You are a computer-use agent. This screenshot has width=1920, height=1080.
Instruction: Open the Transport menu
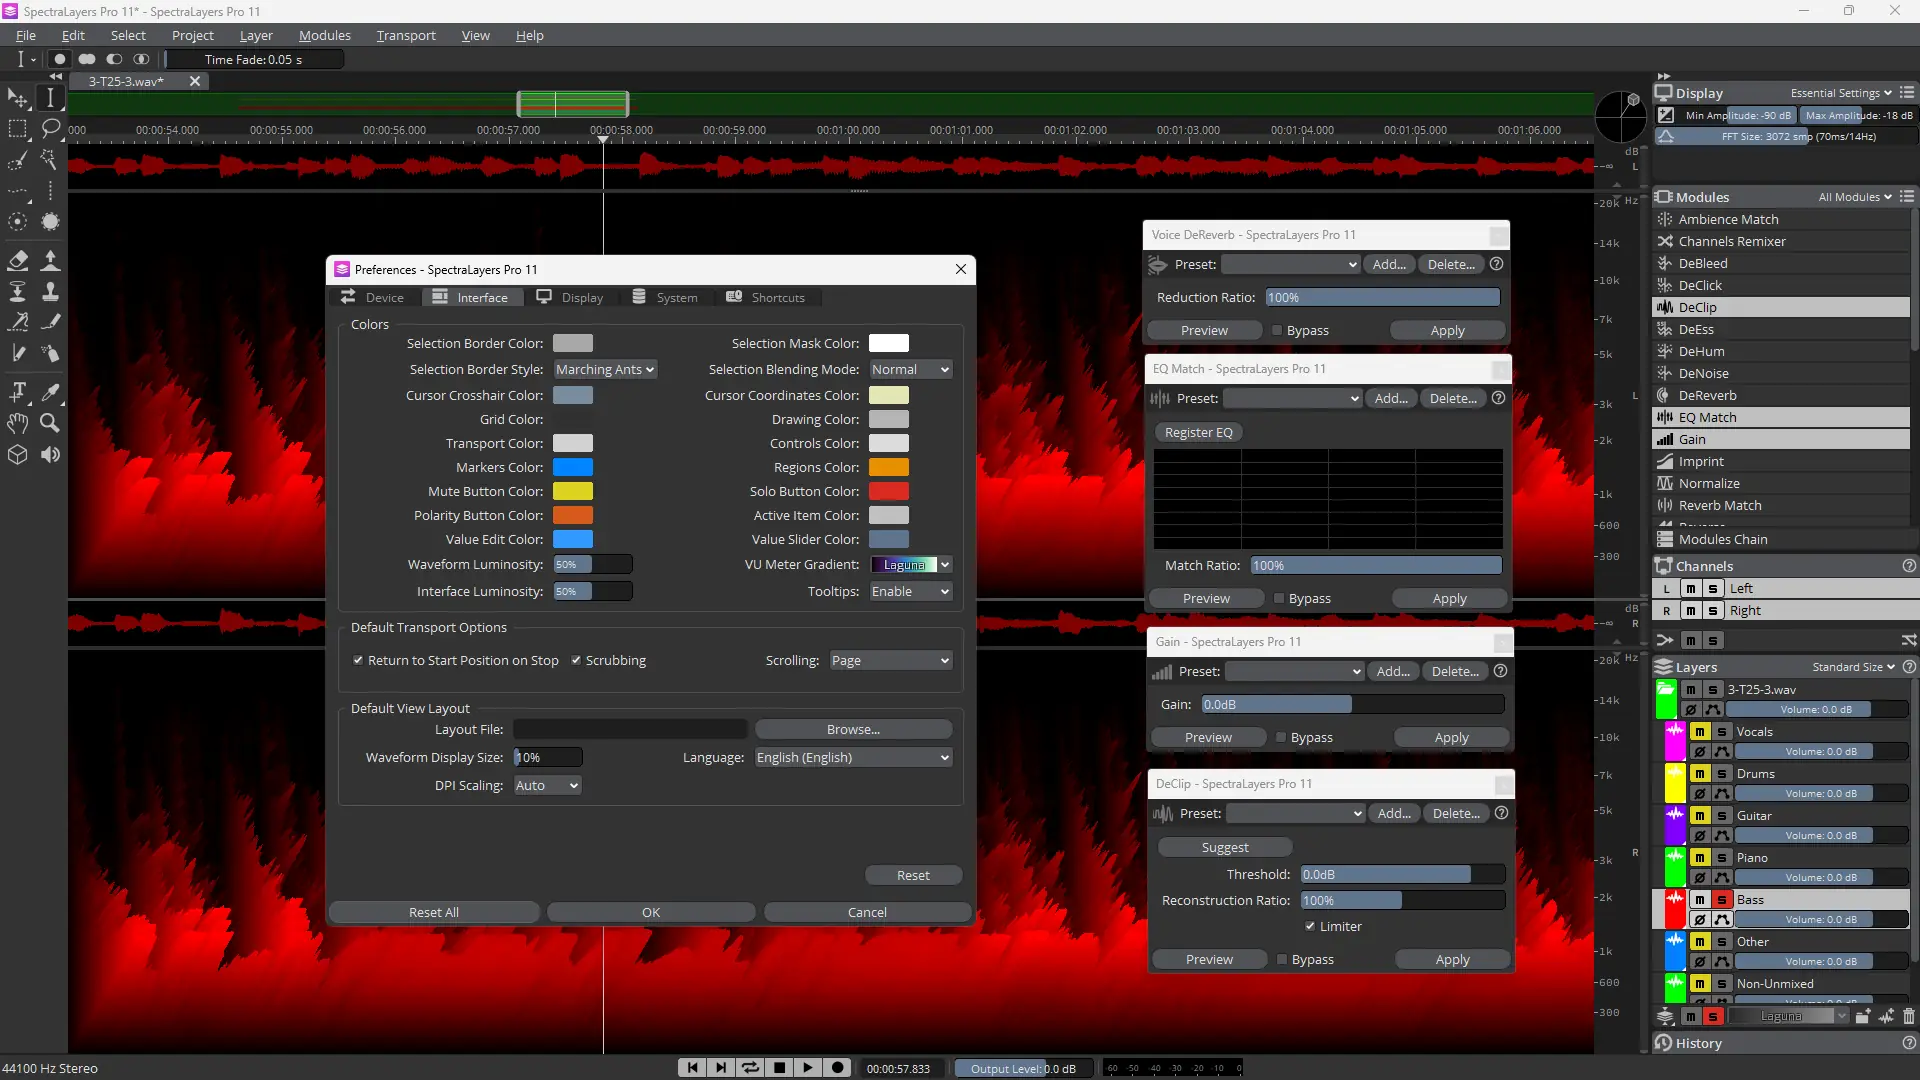coord(405,35)
